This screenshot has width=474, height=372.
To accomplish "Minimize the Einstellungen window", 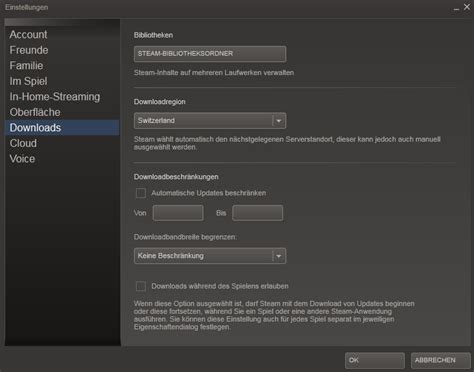I will pos(456,8).
